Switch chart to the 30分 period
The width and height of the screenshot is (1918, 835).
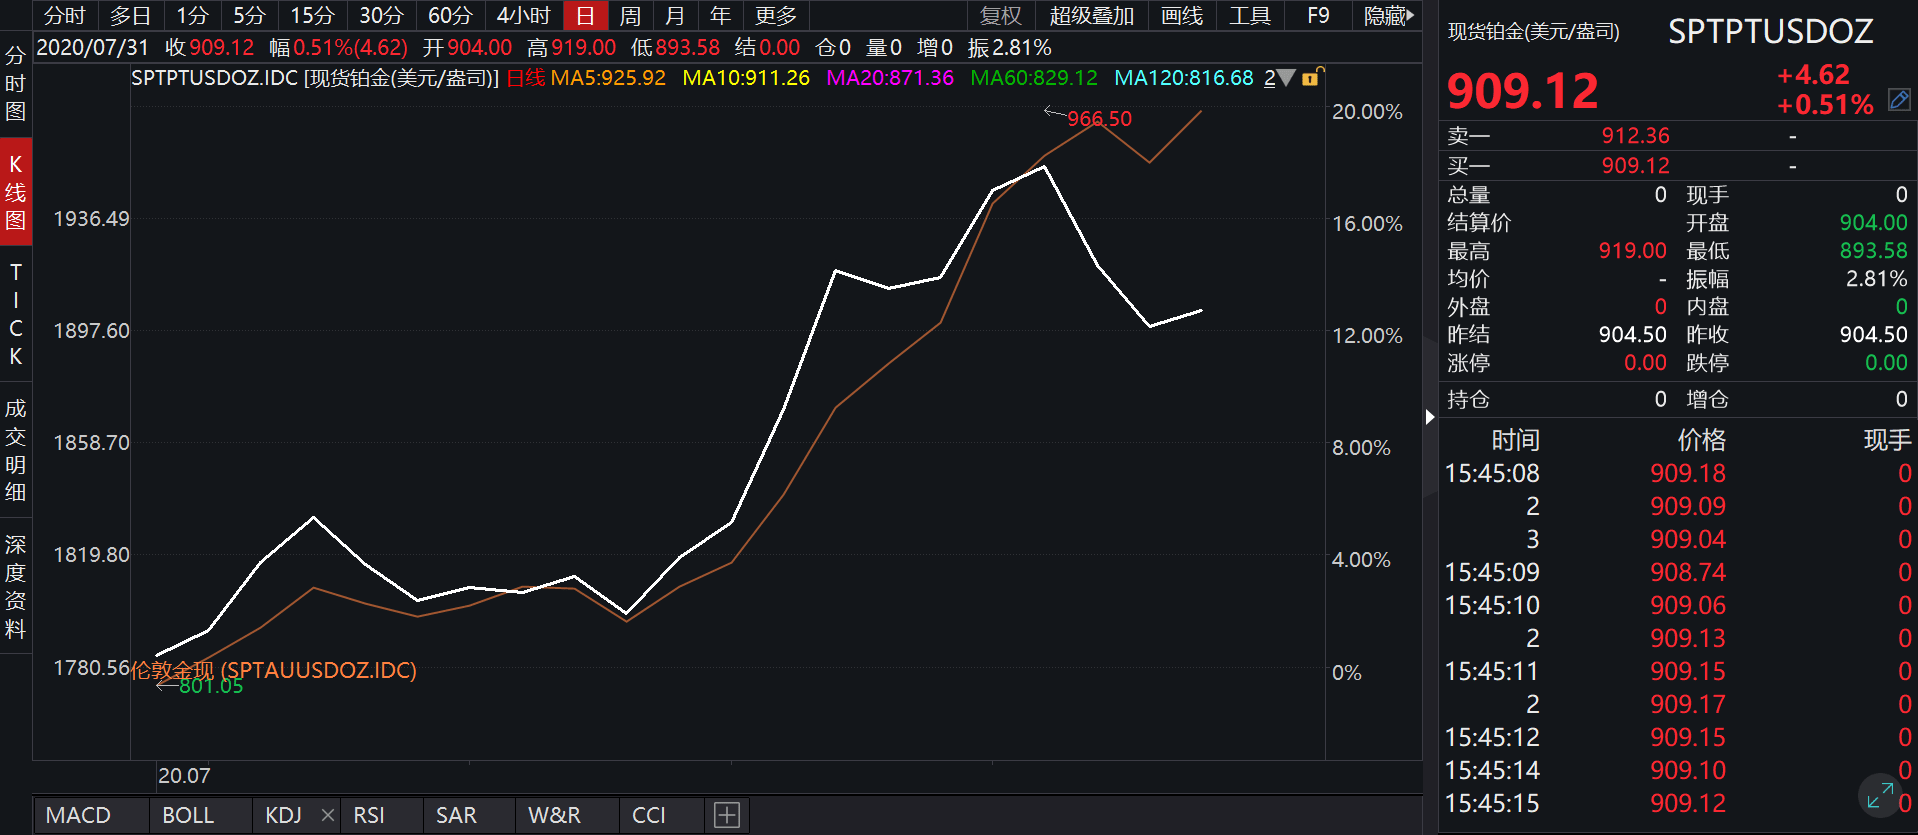pyautogui.click(x=381, y=16)
